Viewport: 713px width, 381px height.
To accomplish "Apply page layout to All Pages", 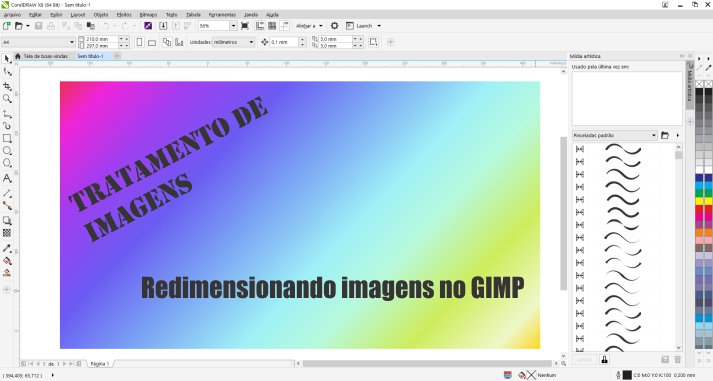I will point(167,42).
